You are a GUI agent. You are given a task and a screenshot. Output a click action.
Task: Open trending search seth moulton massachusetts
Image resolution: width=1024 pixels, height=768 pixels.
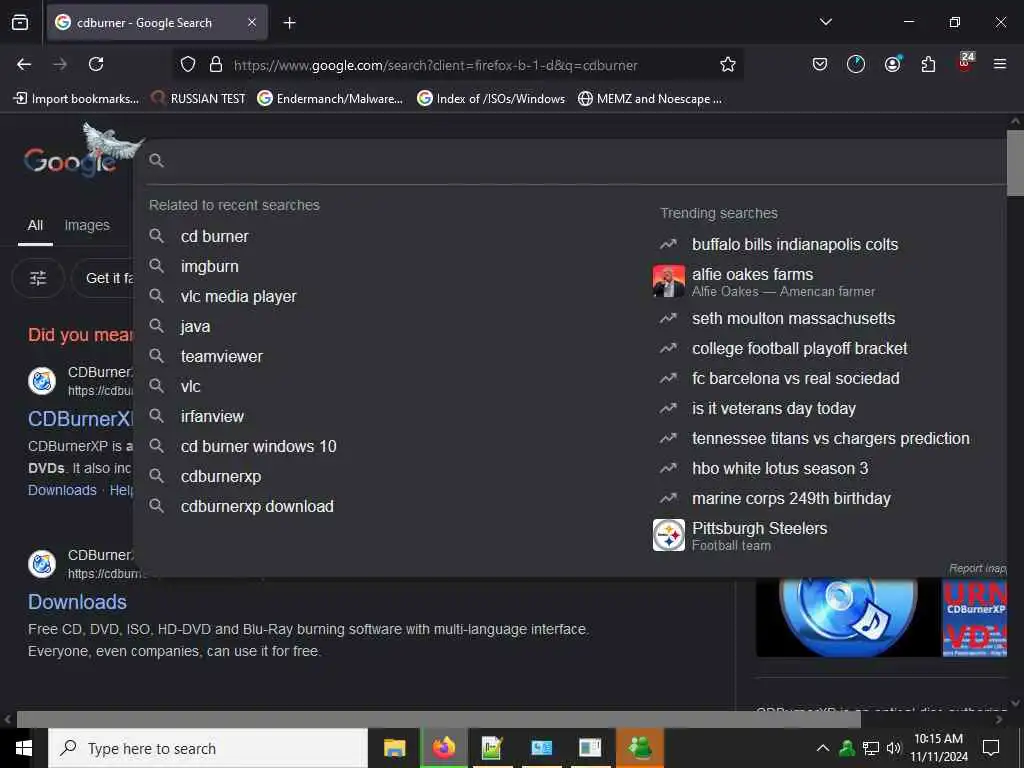point(793,319)
